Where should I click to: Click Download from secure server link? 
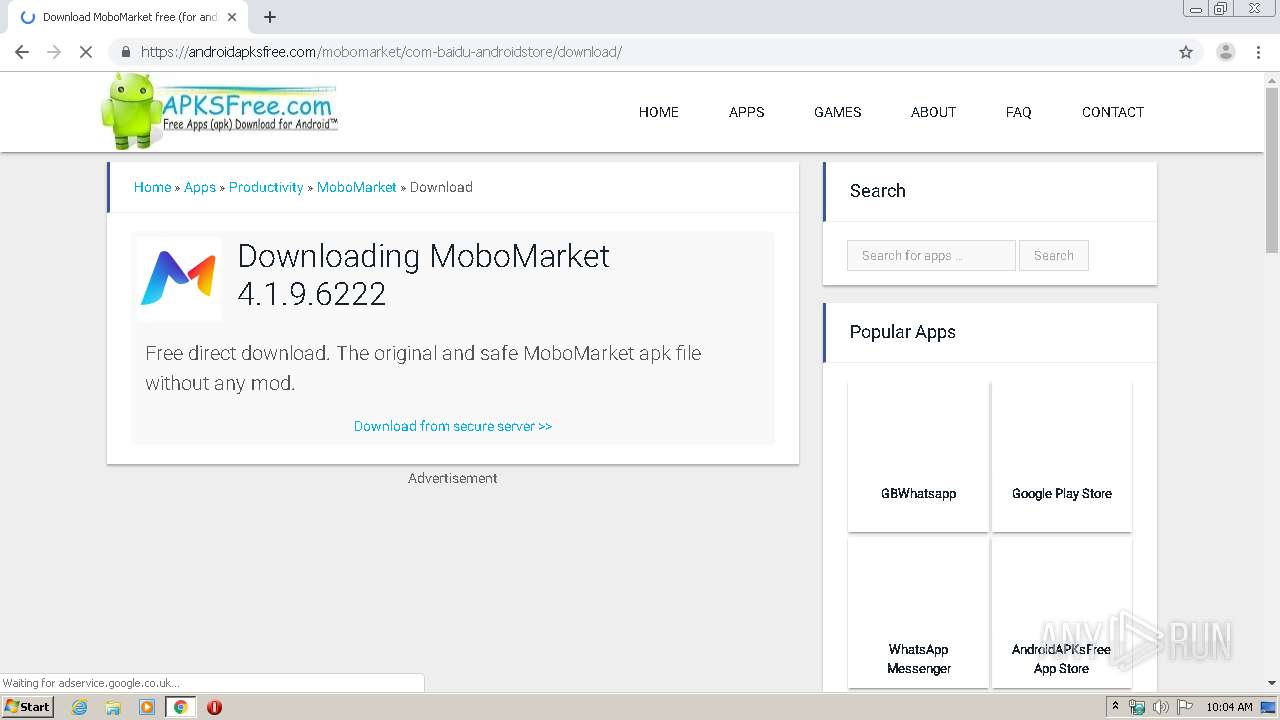click(453, 426)
